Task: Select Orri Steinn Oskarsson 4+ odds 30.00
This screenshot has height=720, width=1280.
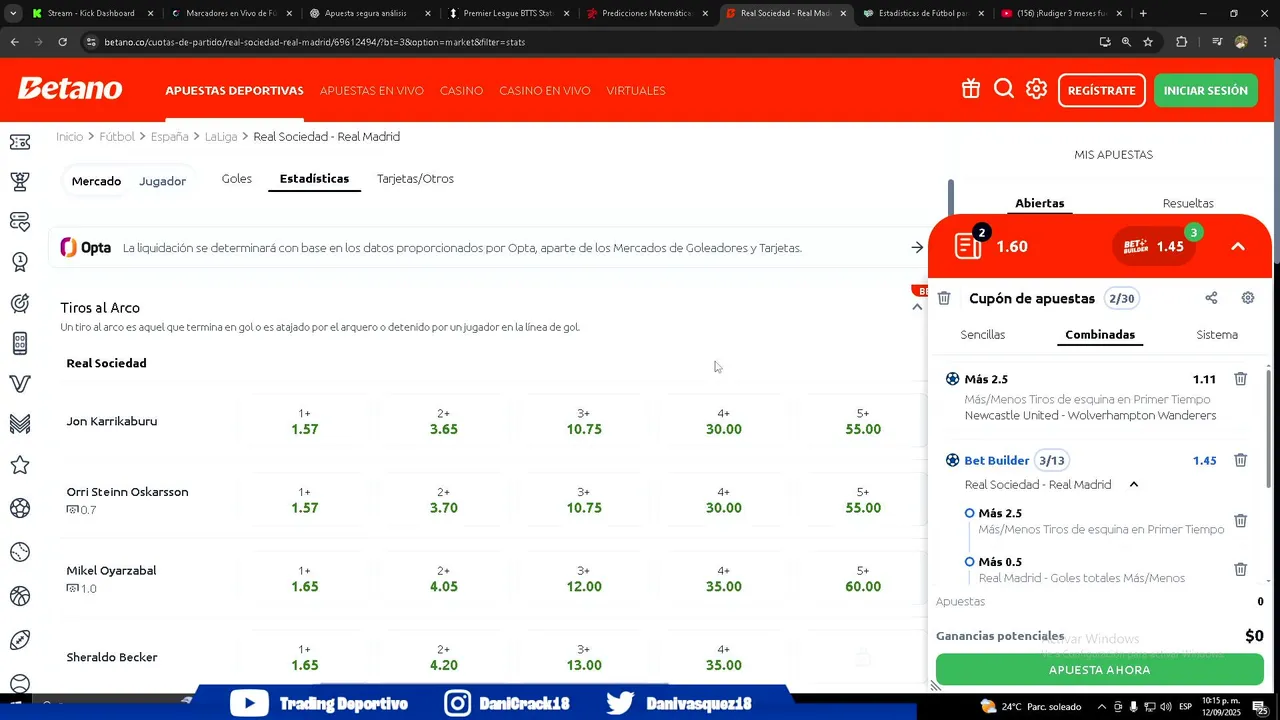Action: point(723,500)
